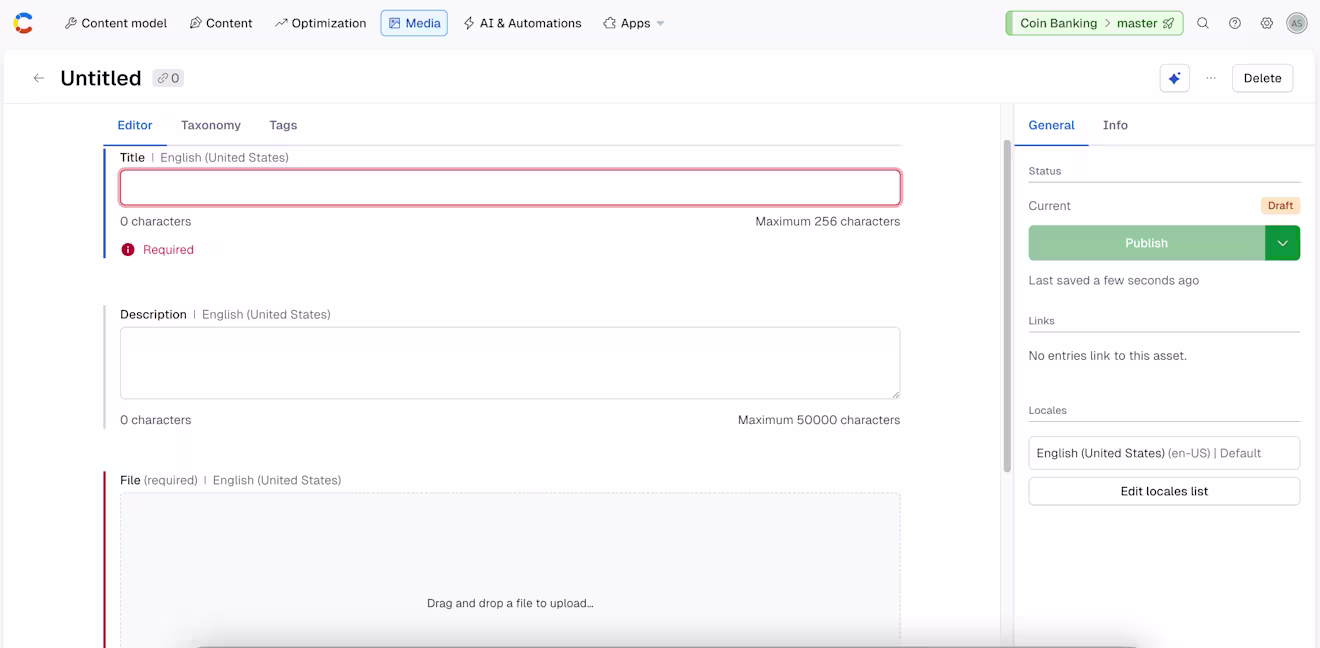Select the Info sidebar tab
The image size is (1320, 648).
1115,125
